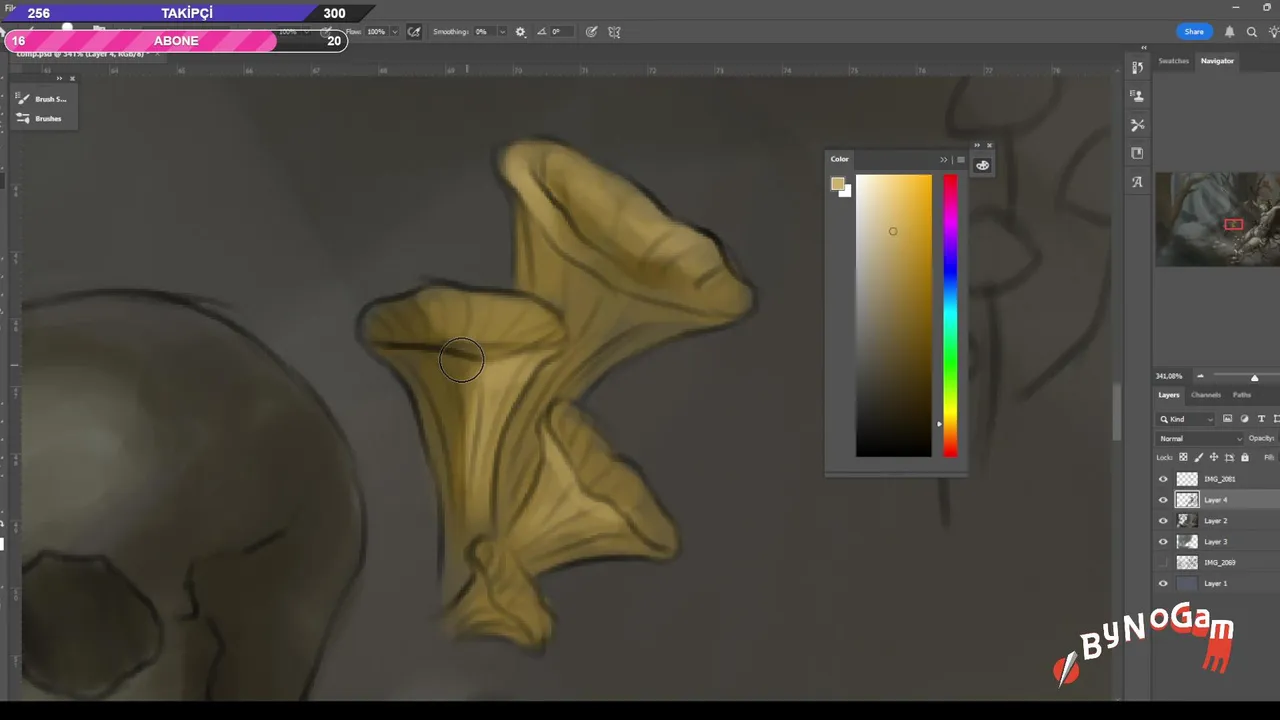The image size is (1280, 720).
Task: Click the Navigator preview thumbnail
Action: 1218,219
